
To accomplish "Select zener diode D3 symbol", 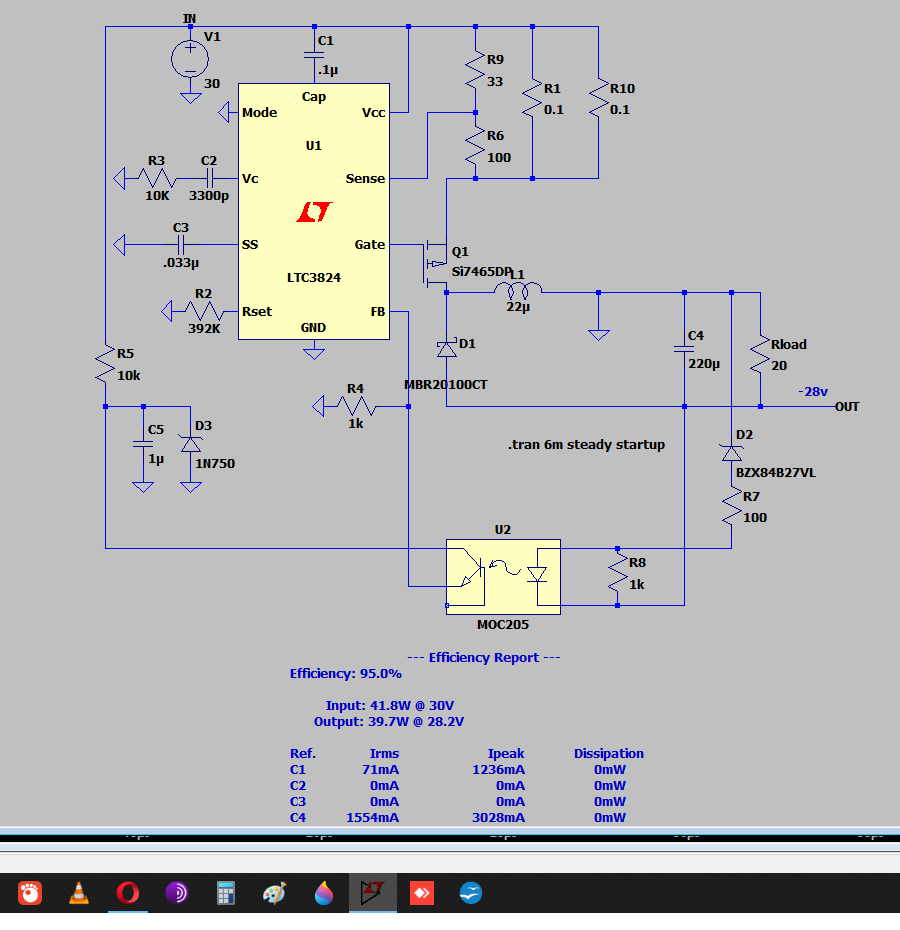I will pyautogui.click(x=190, y=444).
